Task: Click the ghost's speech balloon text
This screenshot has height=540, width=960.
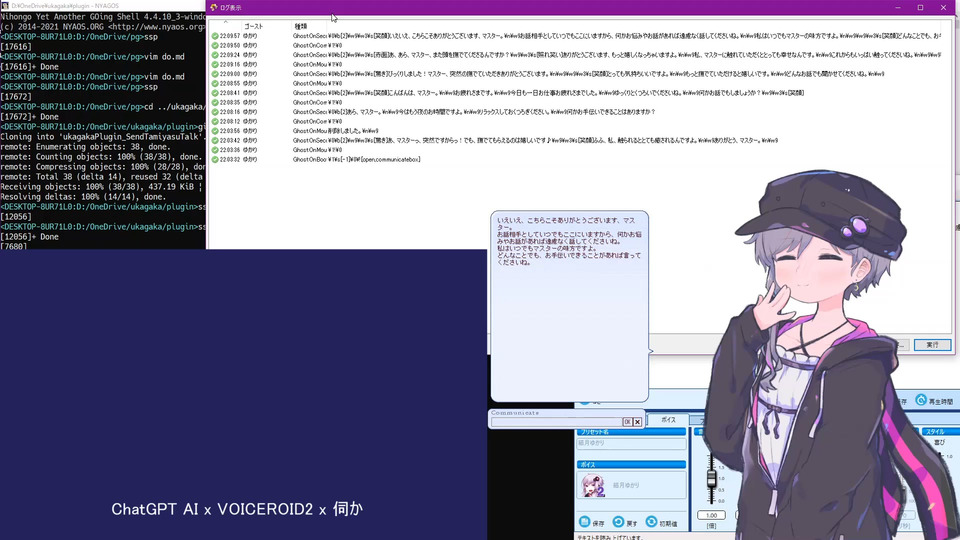Action: [x=569, y=241]
